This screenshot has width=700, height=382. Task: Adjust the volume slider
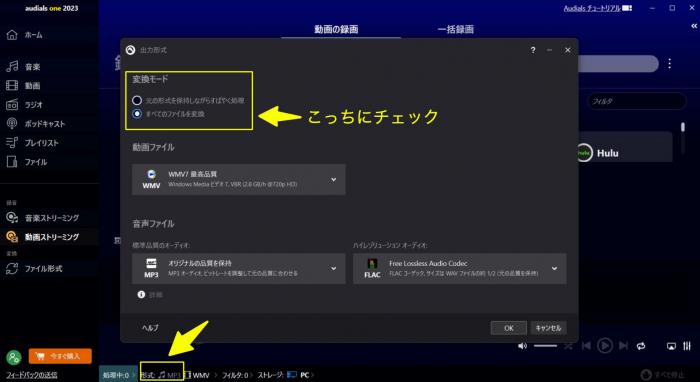tap(545, 346)
